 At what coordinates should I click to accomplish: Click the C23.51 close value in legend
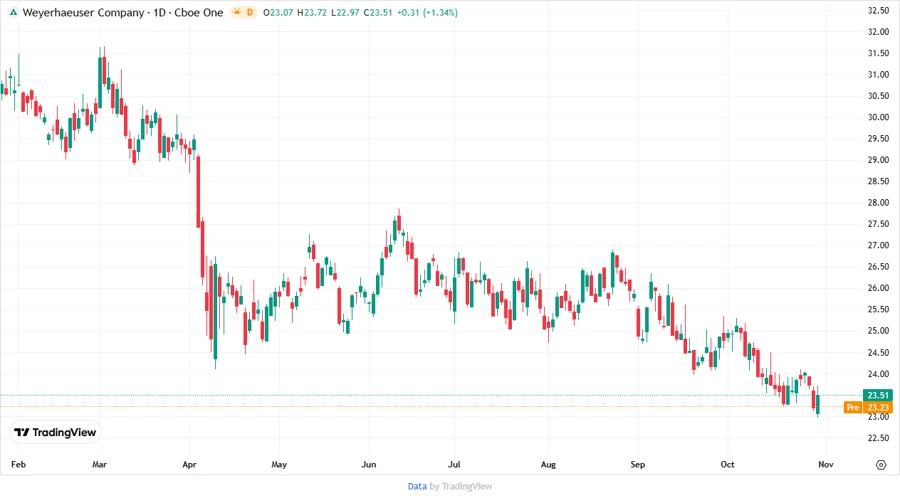[378, 13]
